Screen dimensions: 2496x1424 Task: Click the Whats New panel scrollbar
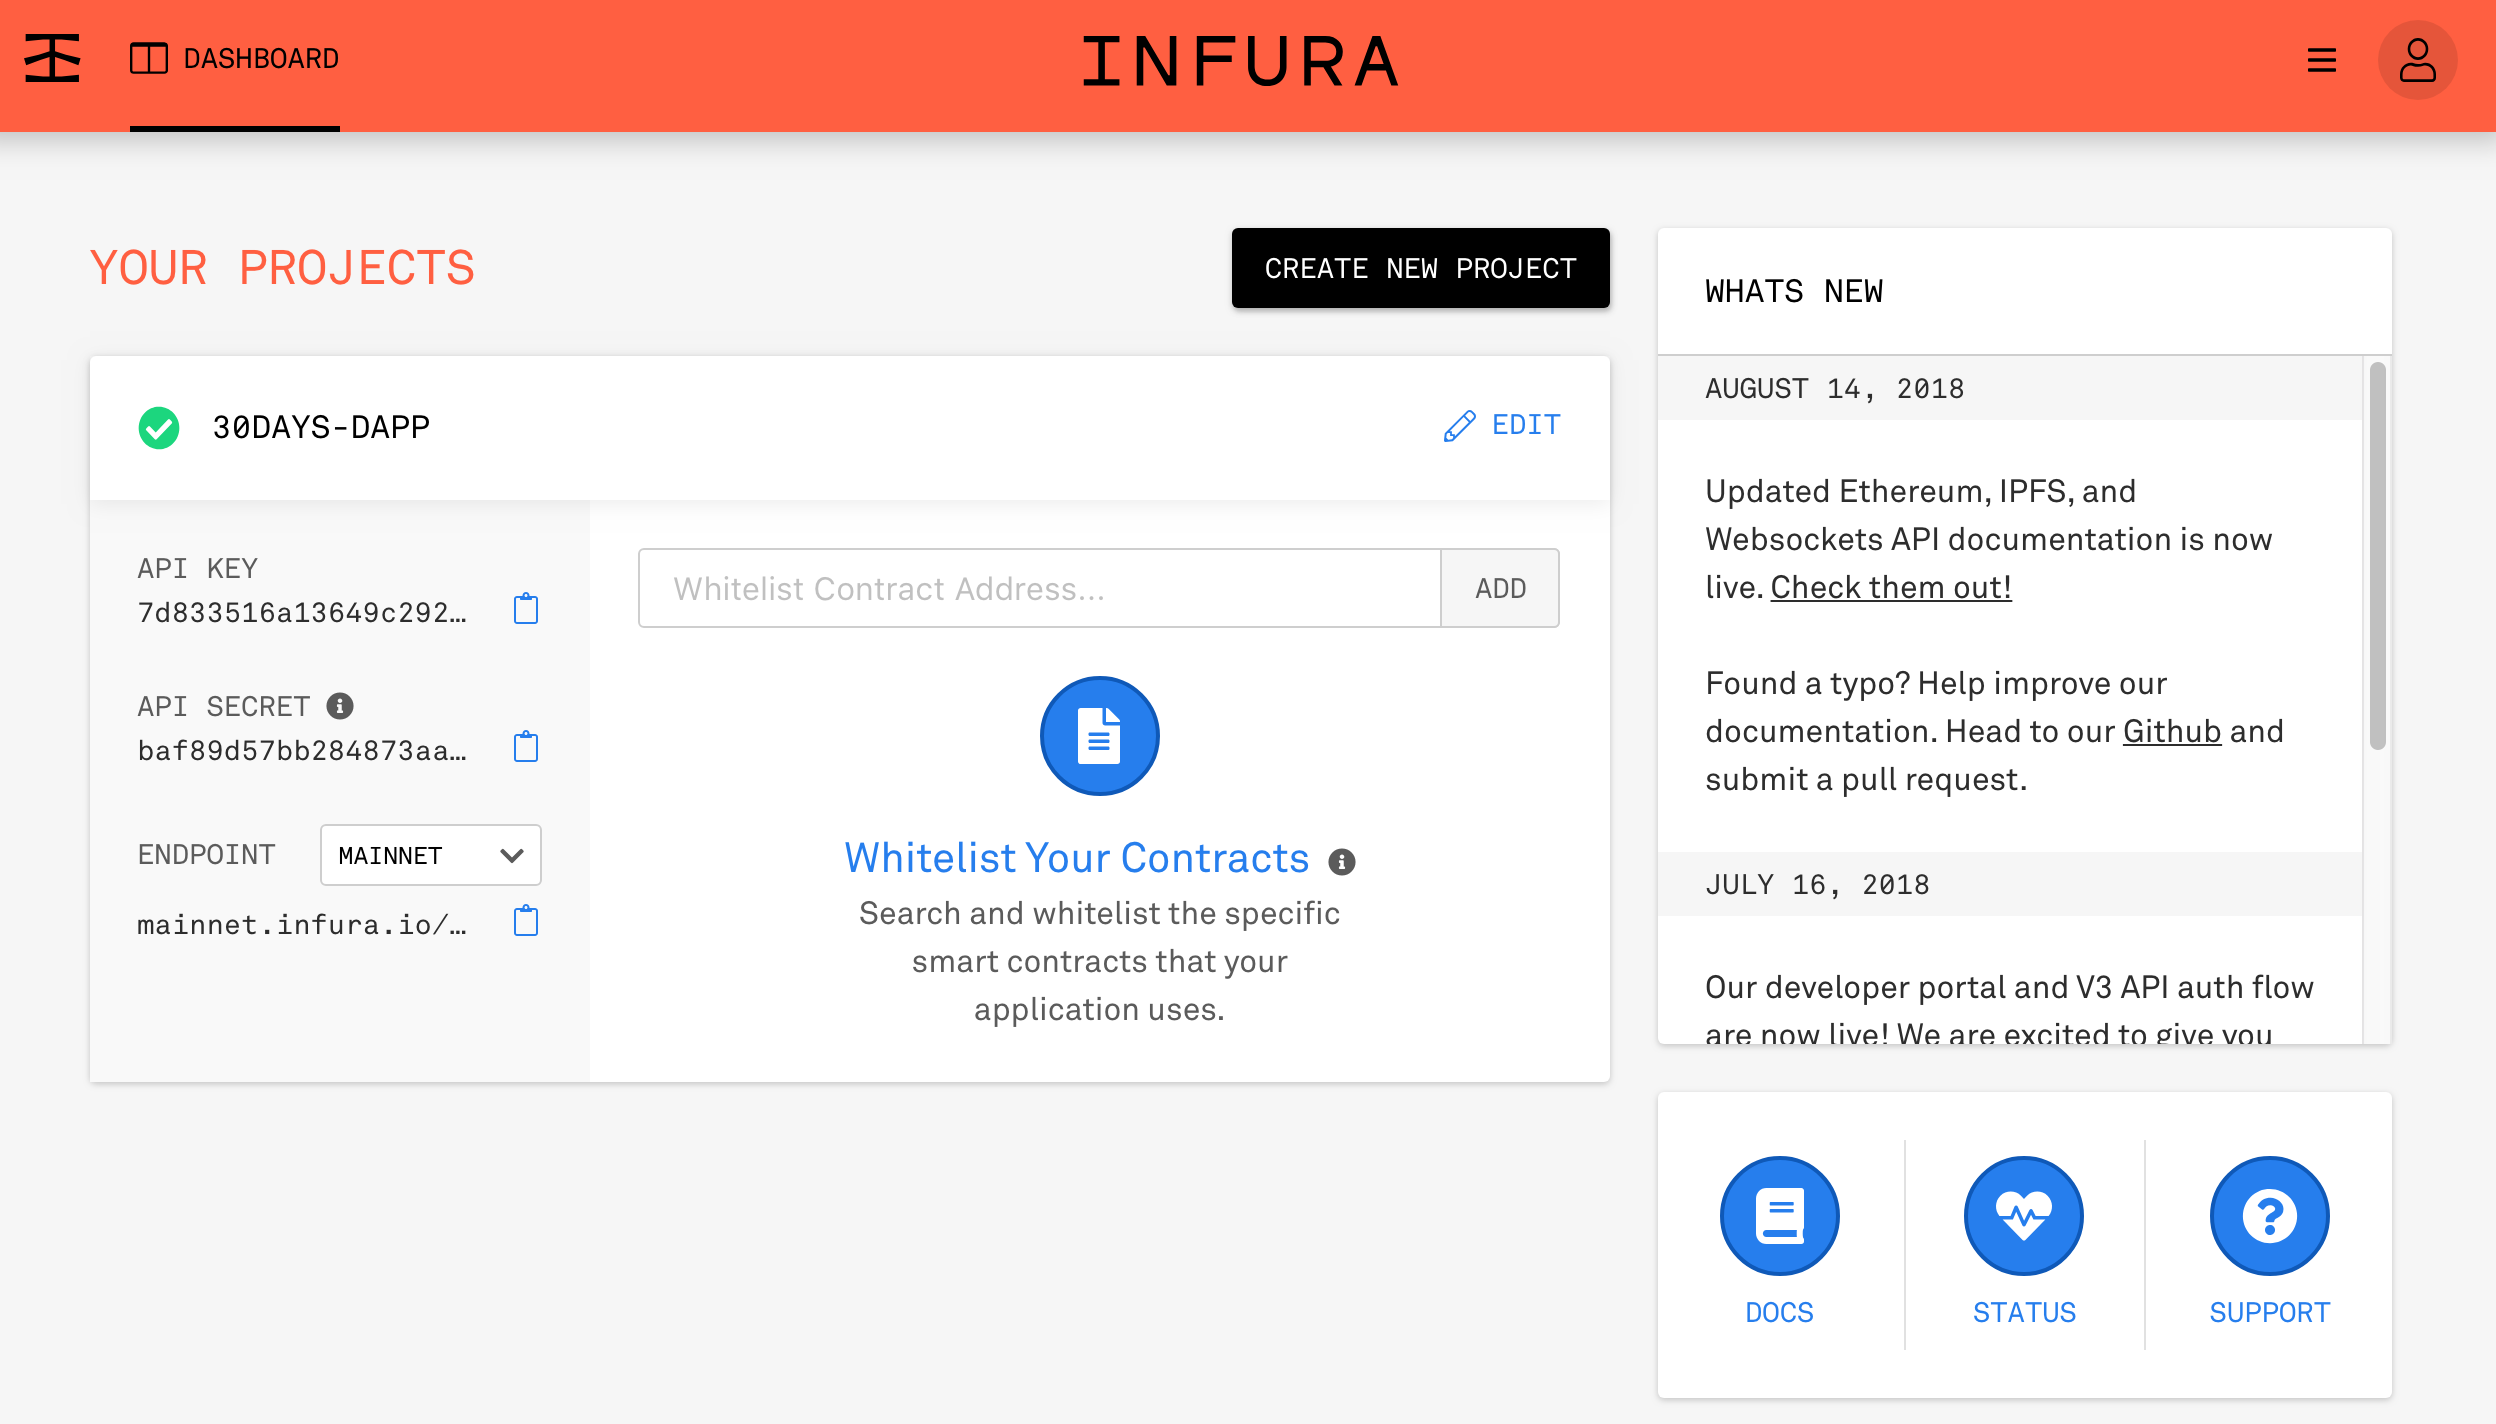point(2377,555)
